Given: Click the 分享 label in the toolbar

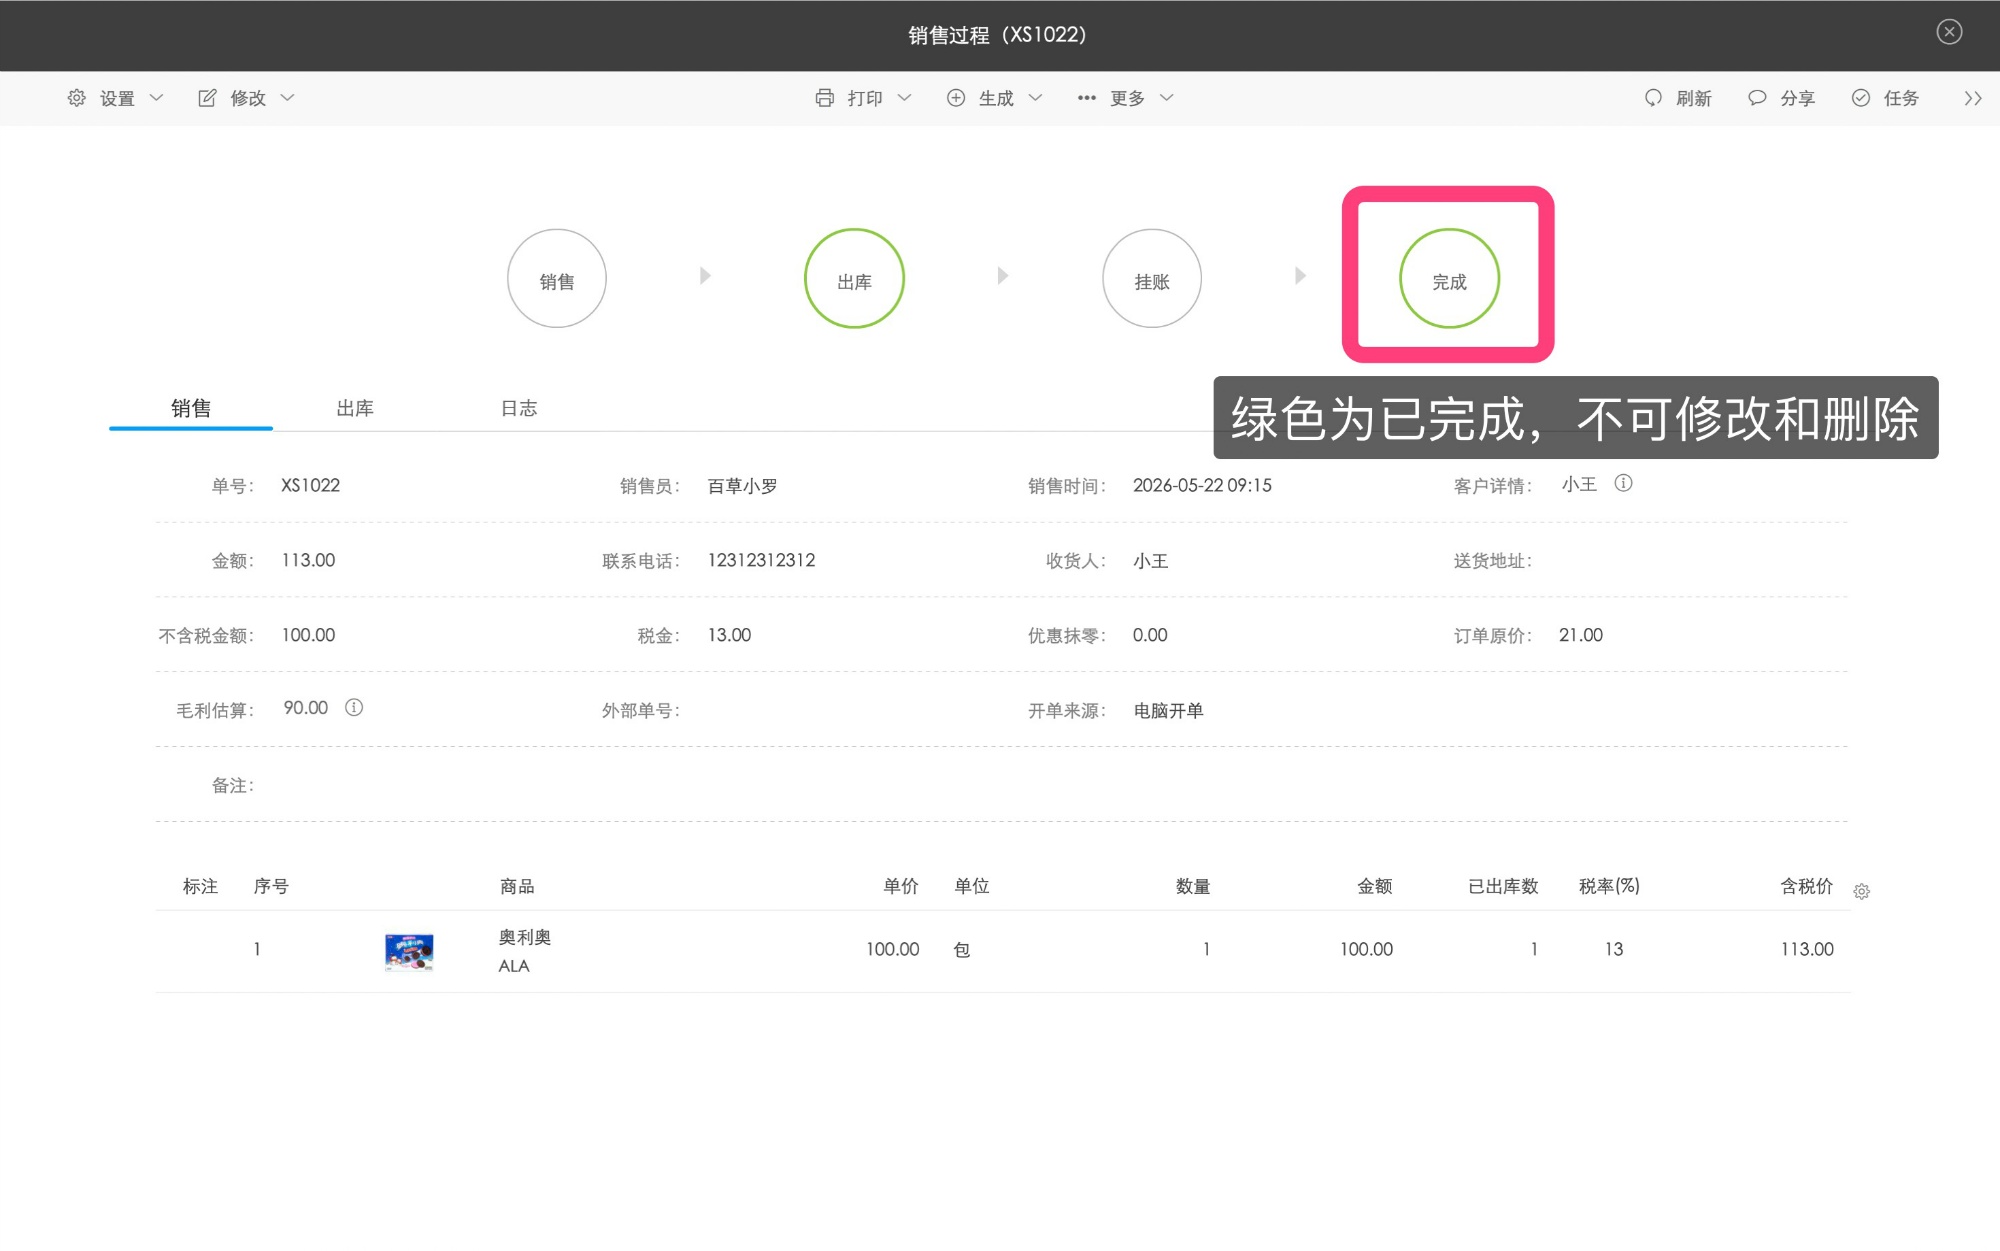Looking at the screenshot, I should click(1797, 98).
